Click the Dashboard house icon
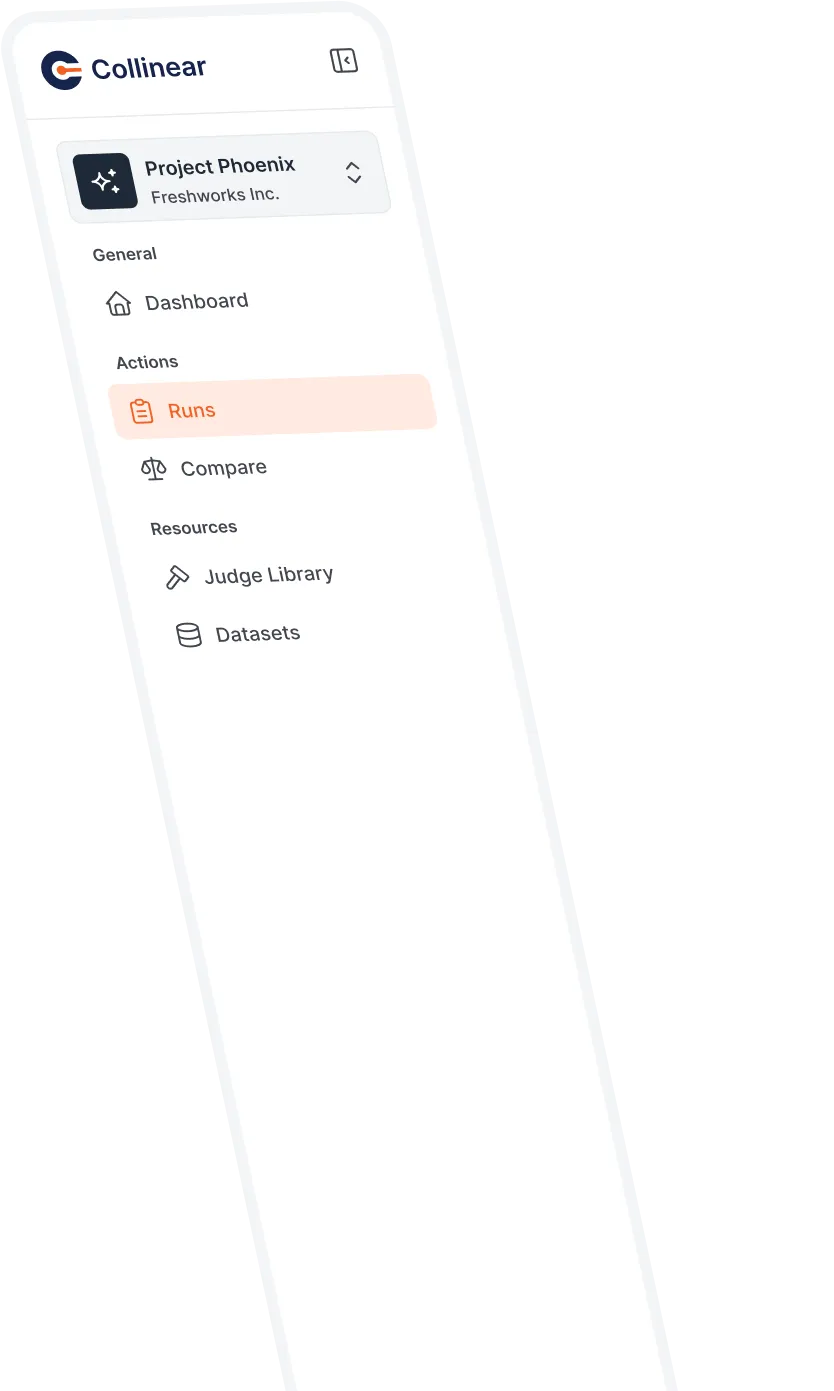Image resolution: width=834 pixels, height=1391 pixels. 119,304
